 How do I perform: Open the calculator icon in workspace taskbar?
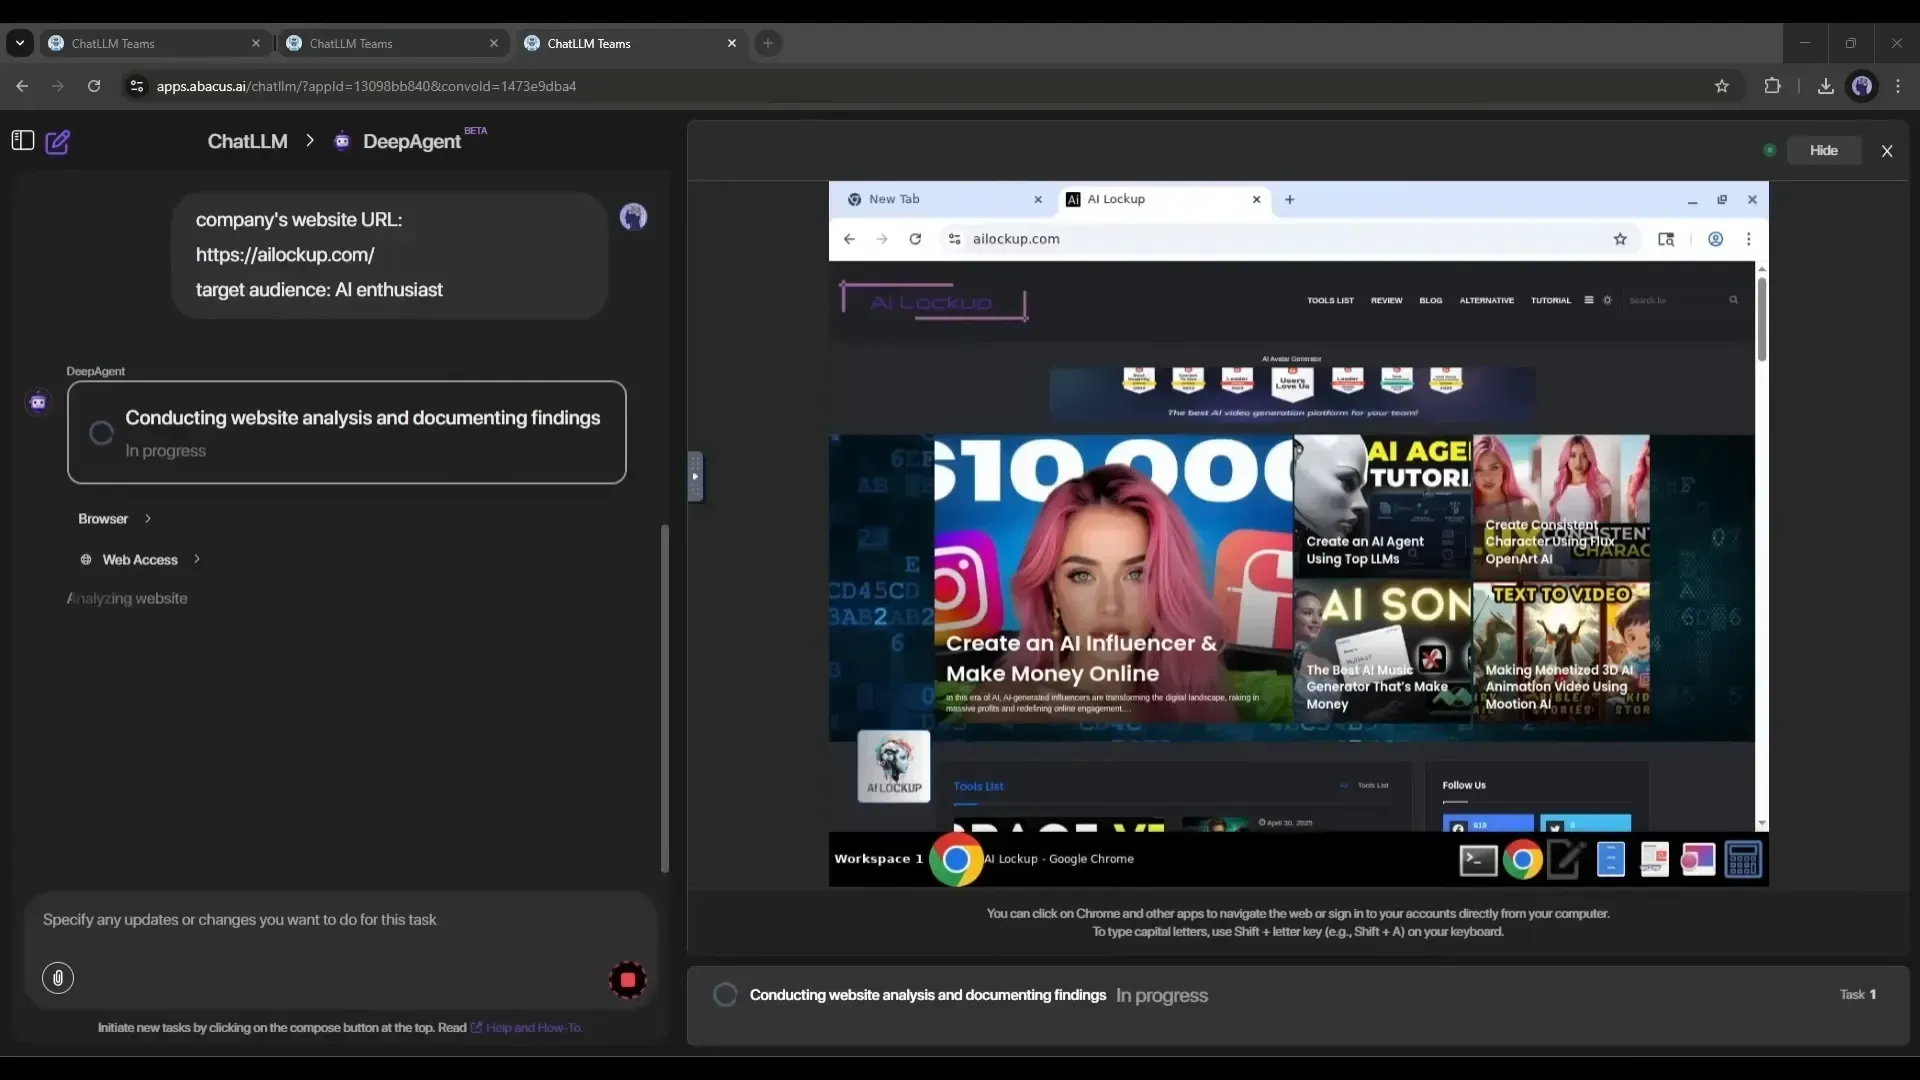1743,860
